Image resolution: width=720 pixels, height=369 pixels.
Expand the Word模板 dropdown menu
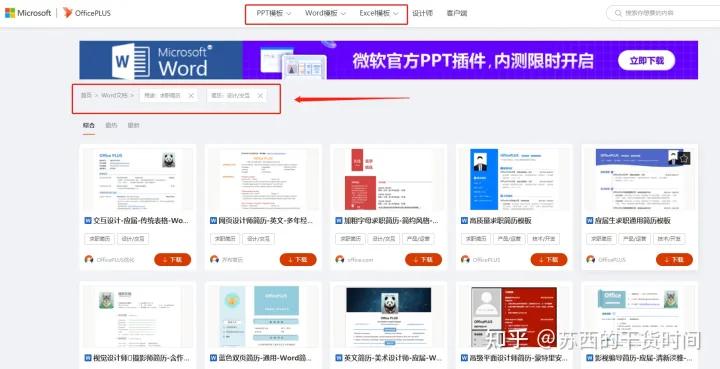pyautogui.click(x=325, y=13)
